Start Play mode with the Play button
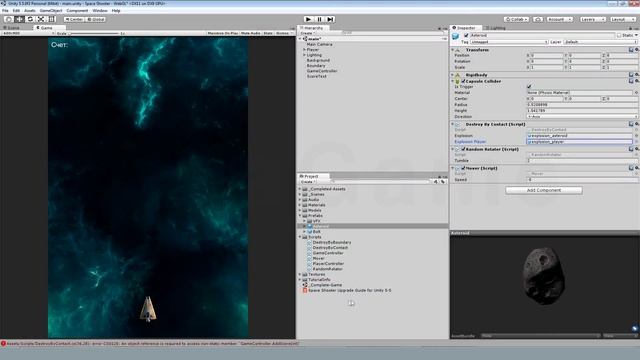The width and height of the screenshot is (640, 360). coord(309,19)
